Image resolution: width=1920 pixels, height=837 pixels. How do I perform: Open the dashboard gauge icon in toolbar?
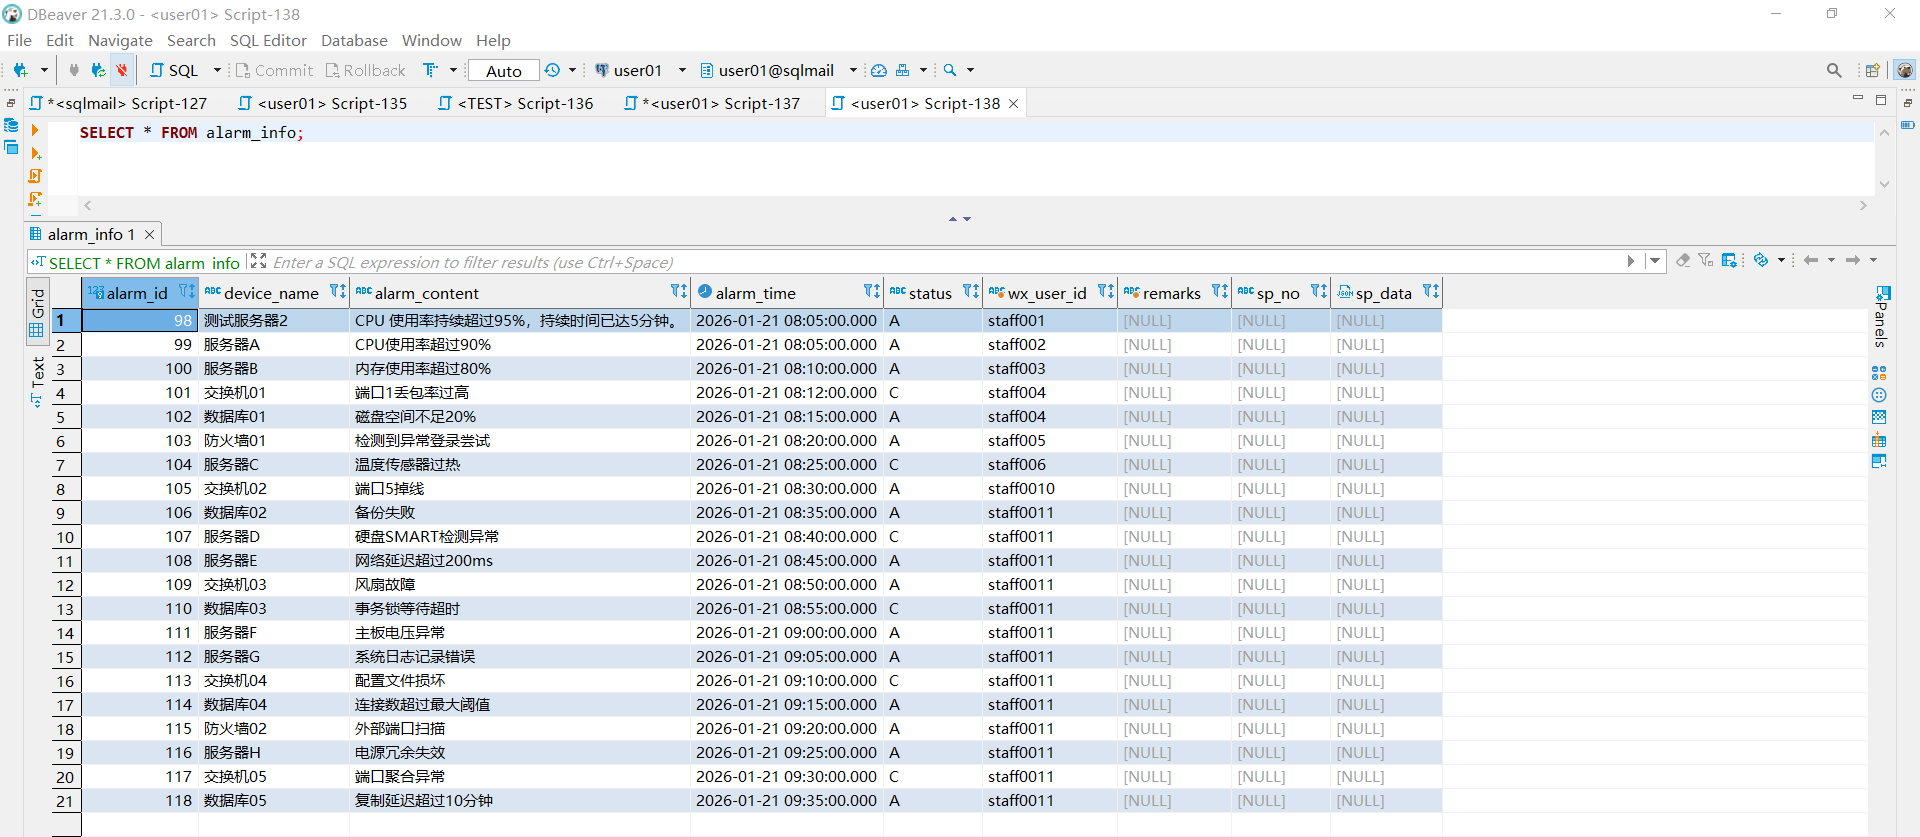tap(879, 70)
